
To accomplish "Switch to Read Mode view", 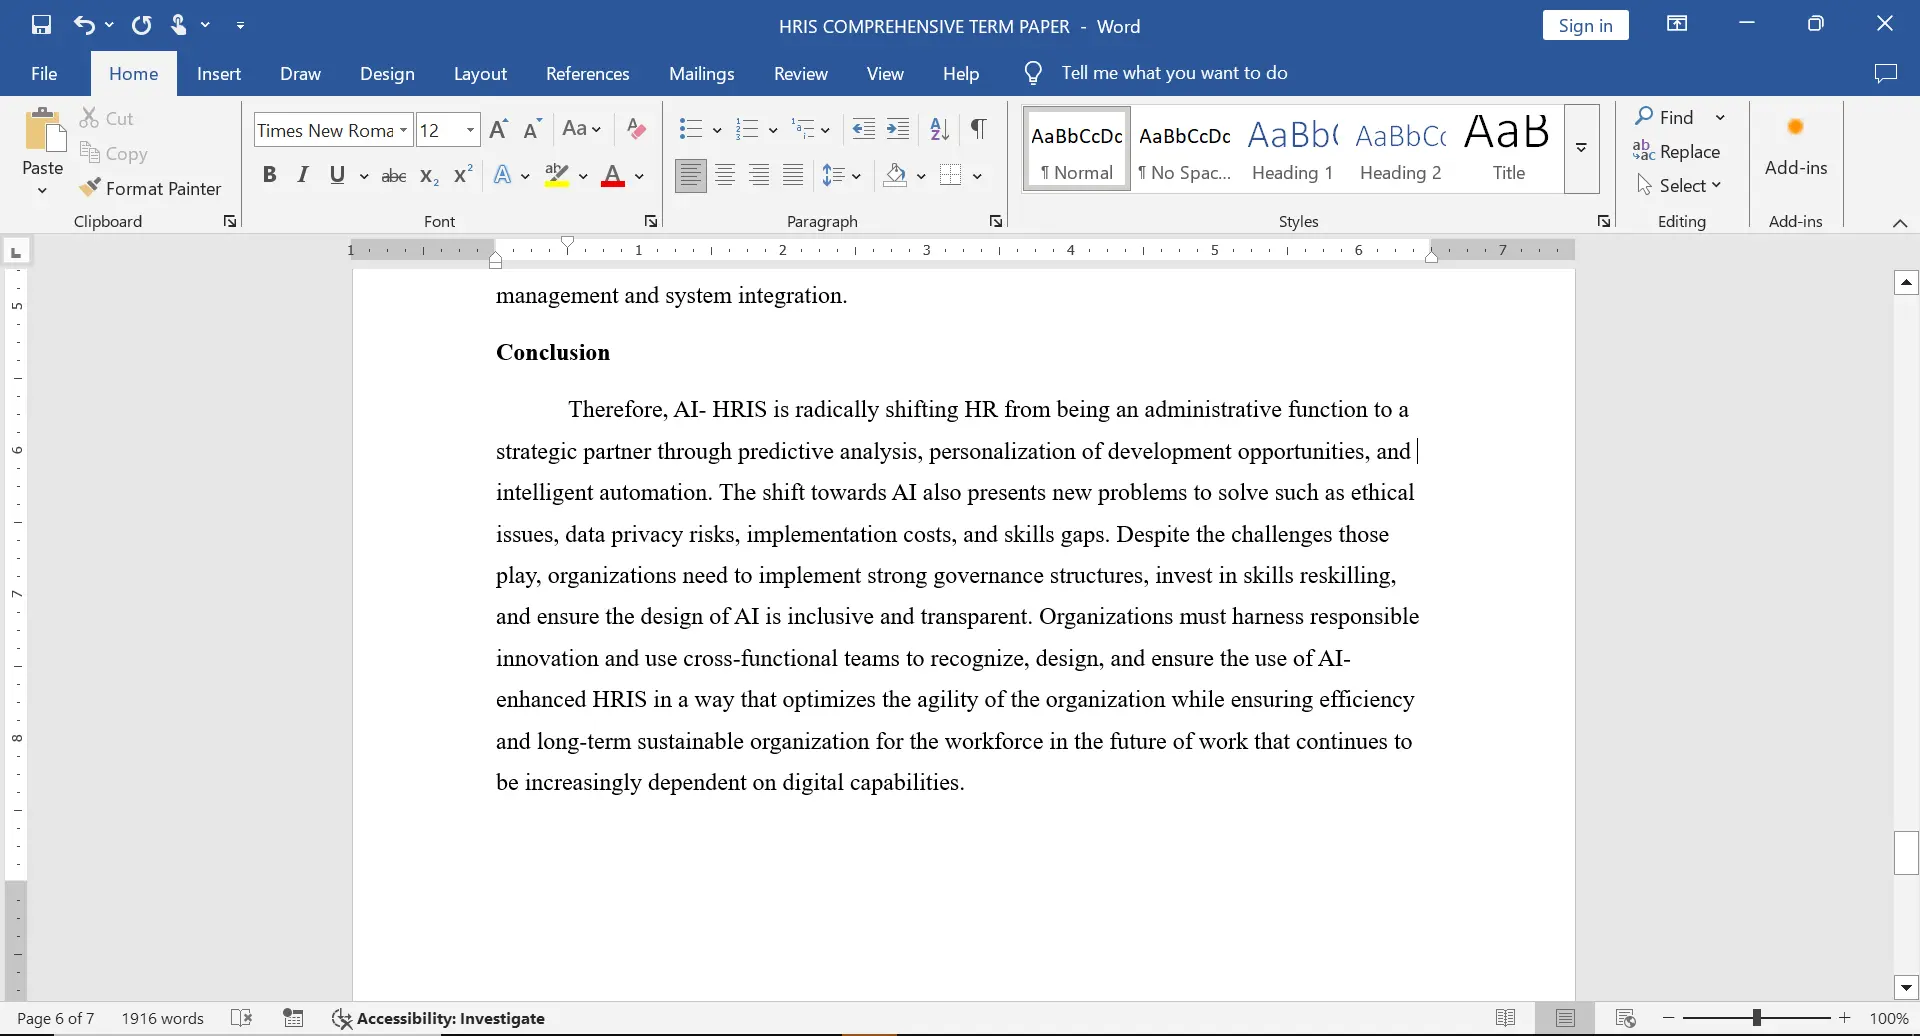I will [x=1506, y=1018].
